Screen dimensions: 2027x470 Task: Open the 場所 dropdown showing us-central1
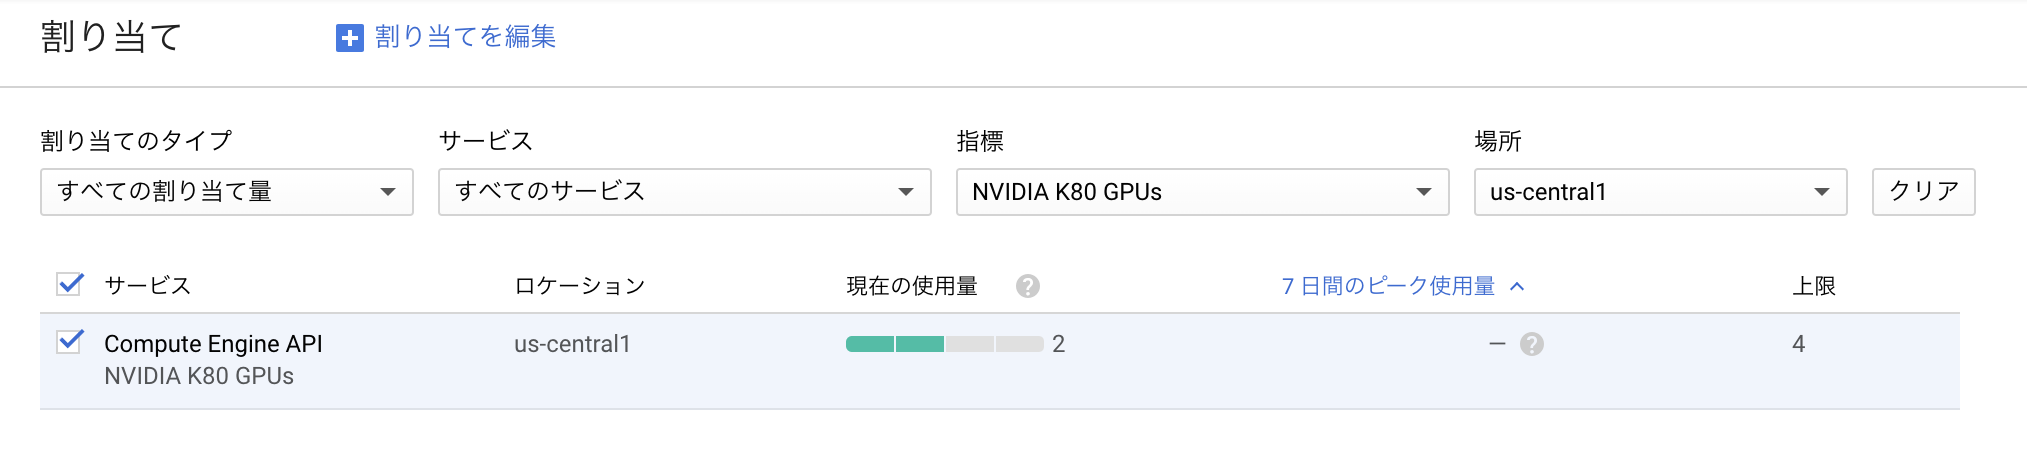[1659, 192]
